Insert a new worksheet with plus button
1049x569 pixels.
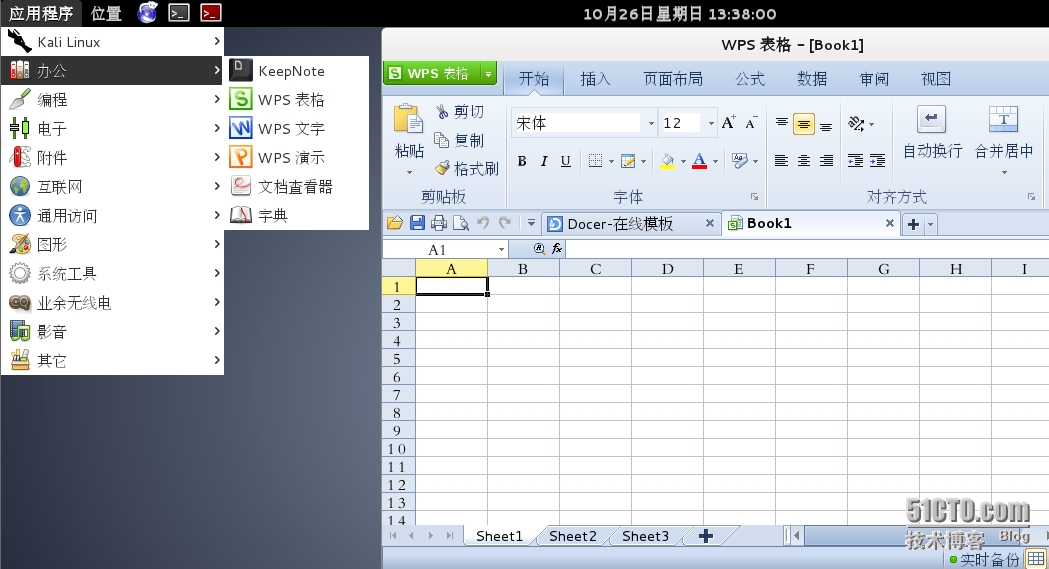pyautogui.click(x=706, y=536)
